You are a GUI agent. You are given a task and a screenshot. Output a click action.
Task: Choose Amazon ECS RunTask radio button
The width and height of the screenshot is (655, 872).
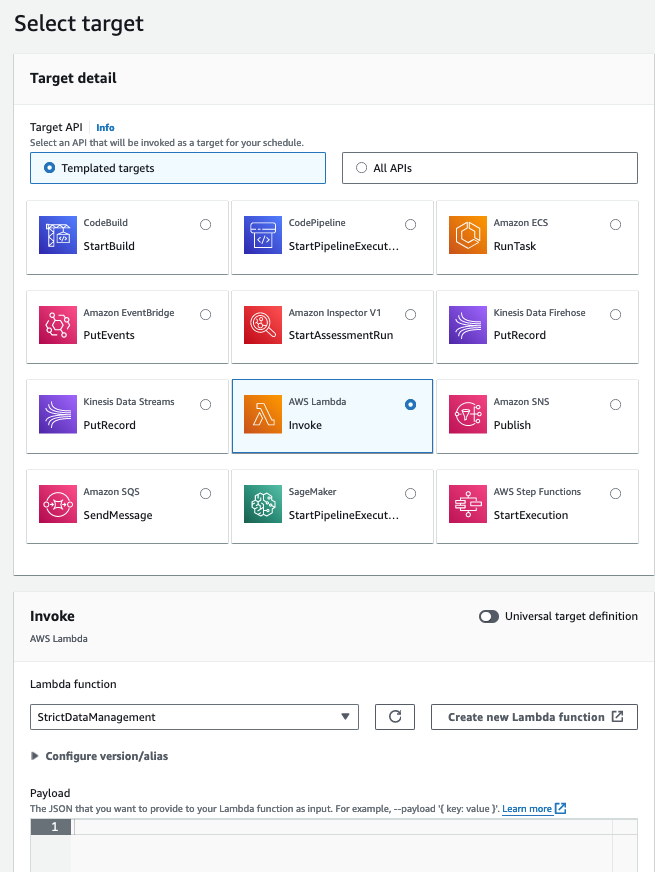616,225
